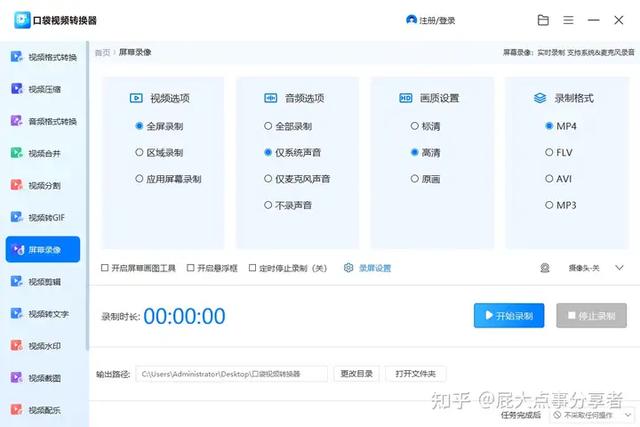Image resolution: width=640 pixels, height=427 pixels.
Task: Click the 更改目录 button
Action: click(x=357, y=374)
